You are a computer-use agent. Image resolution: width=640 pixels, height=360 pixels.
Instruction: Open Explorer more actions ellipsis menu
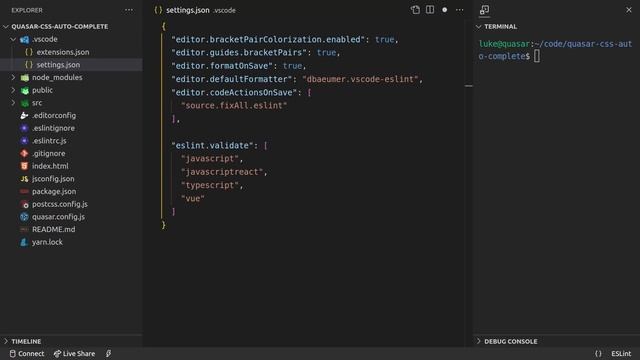tap(129, 10)
